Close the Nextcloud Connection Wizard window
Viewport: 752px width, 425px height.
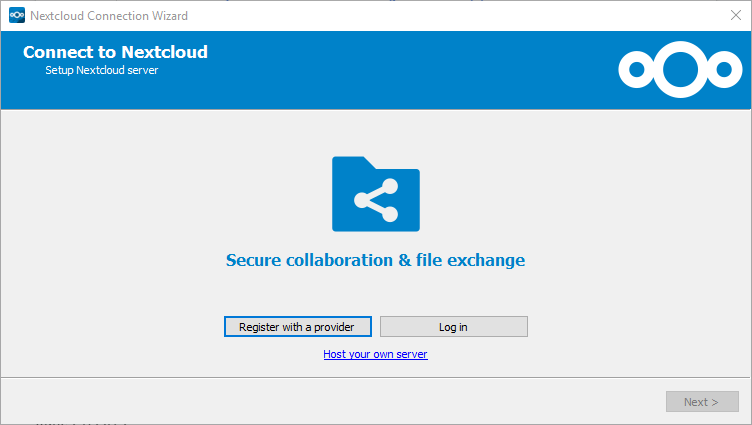tap(736, 15)
